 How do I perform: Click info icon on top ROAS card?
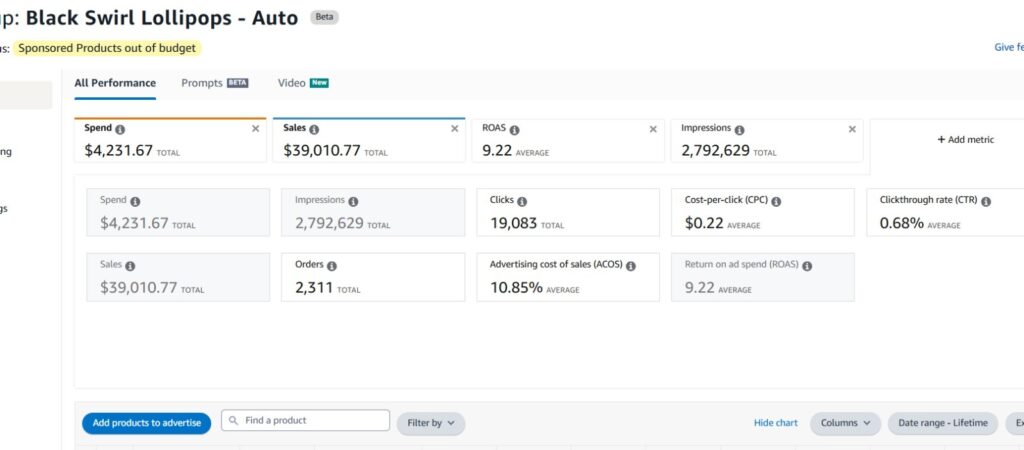[514, 130]
